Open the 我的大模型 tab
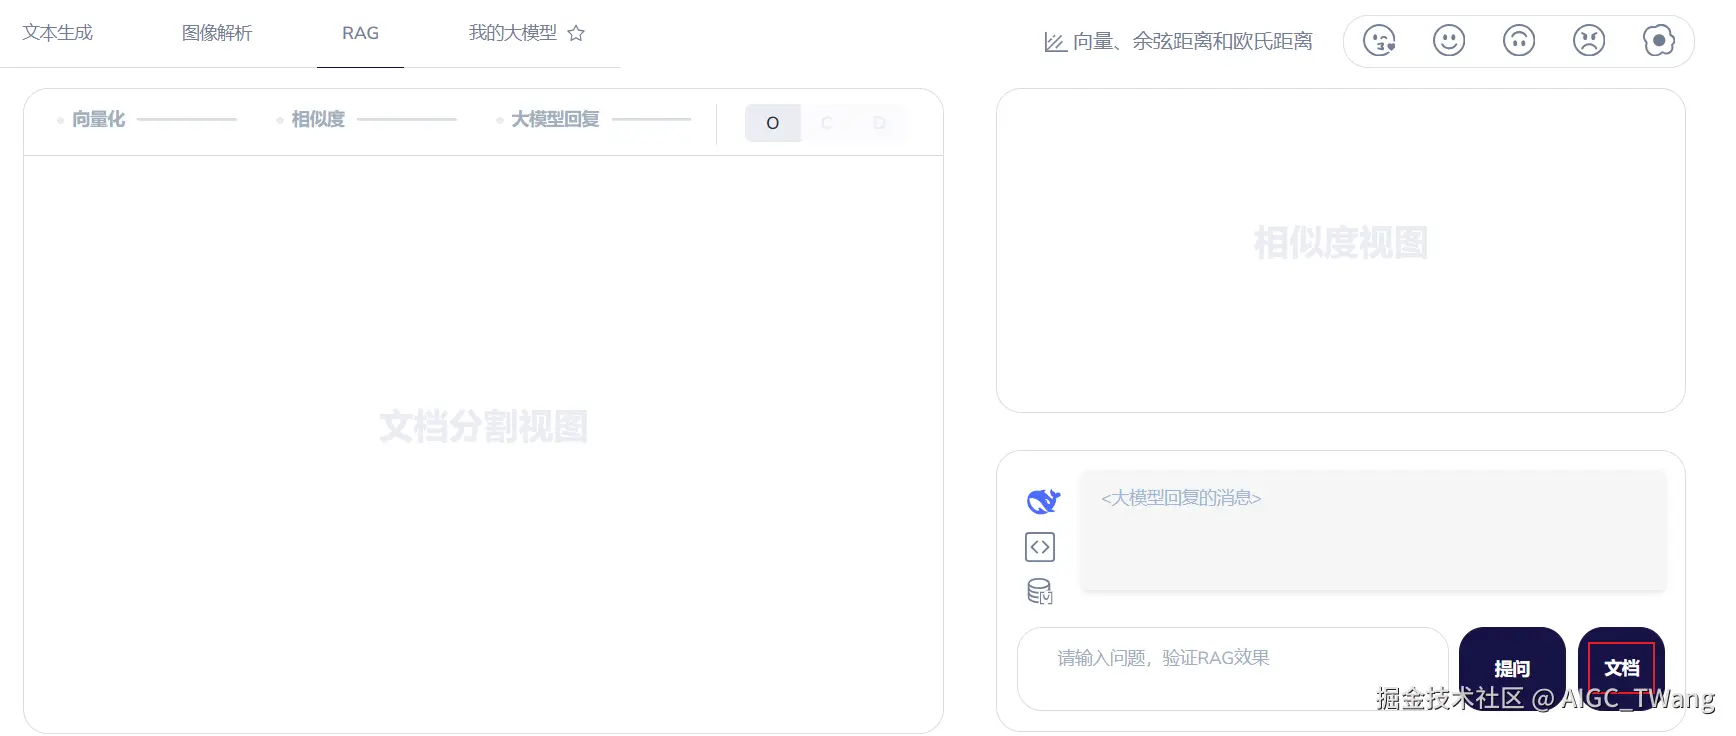The image size is (1736, 736). (513, 33)
